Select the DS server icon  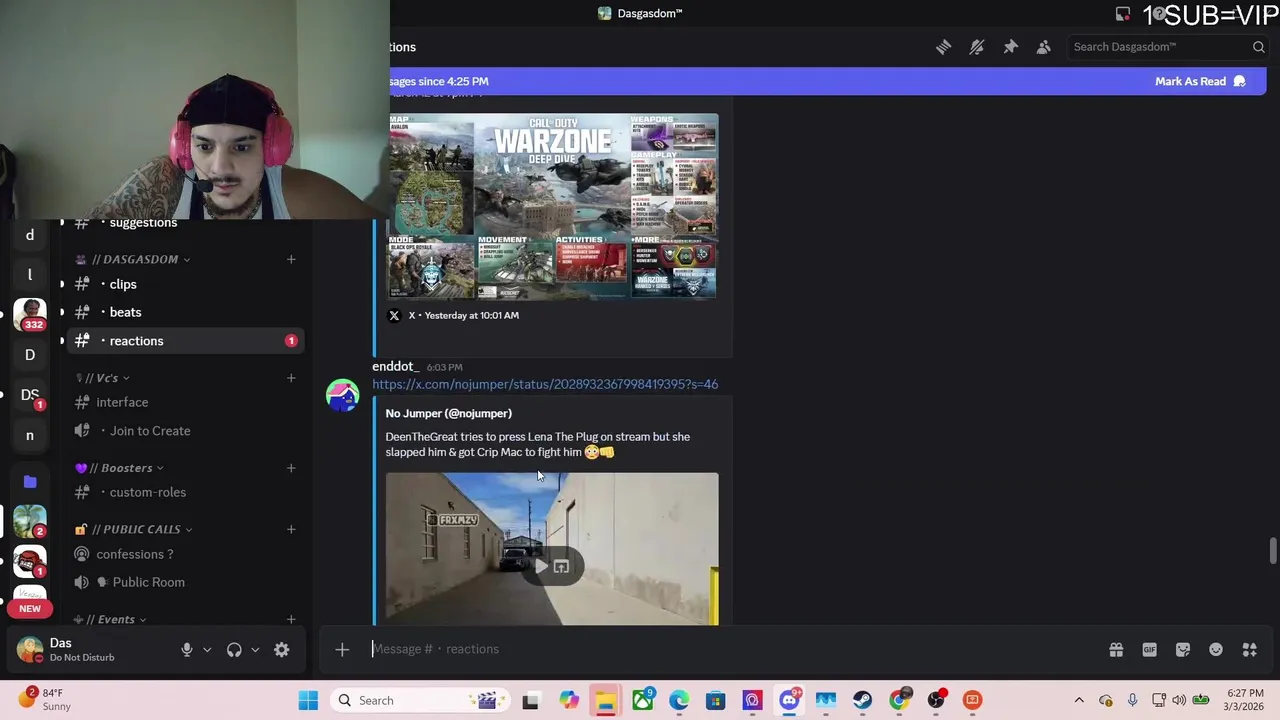click(30, 395)
